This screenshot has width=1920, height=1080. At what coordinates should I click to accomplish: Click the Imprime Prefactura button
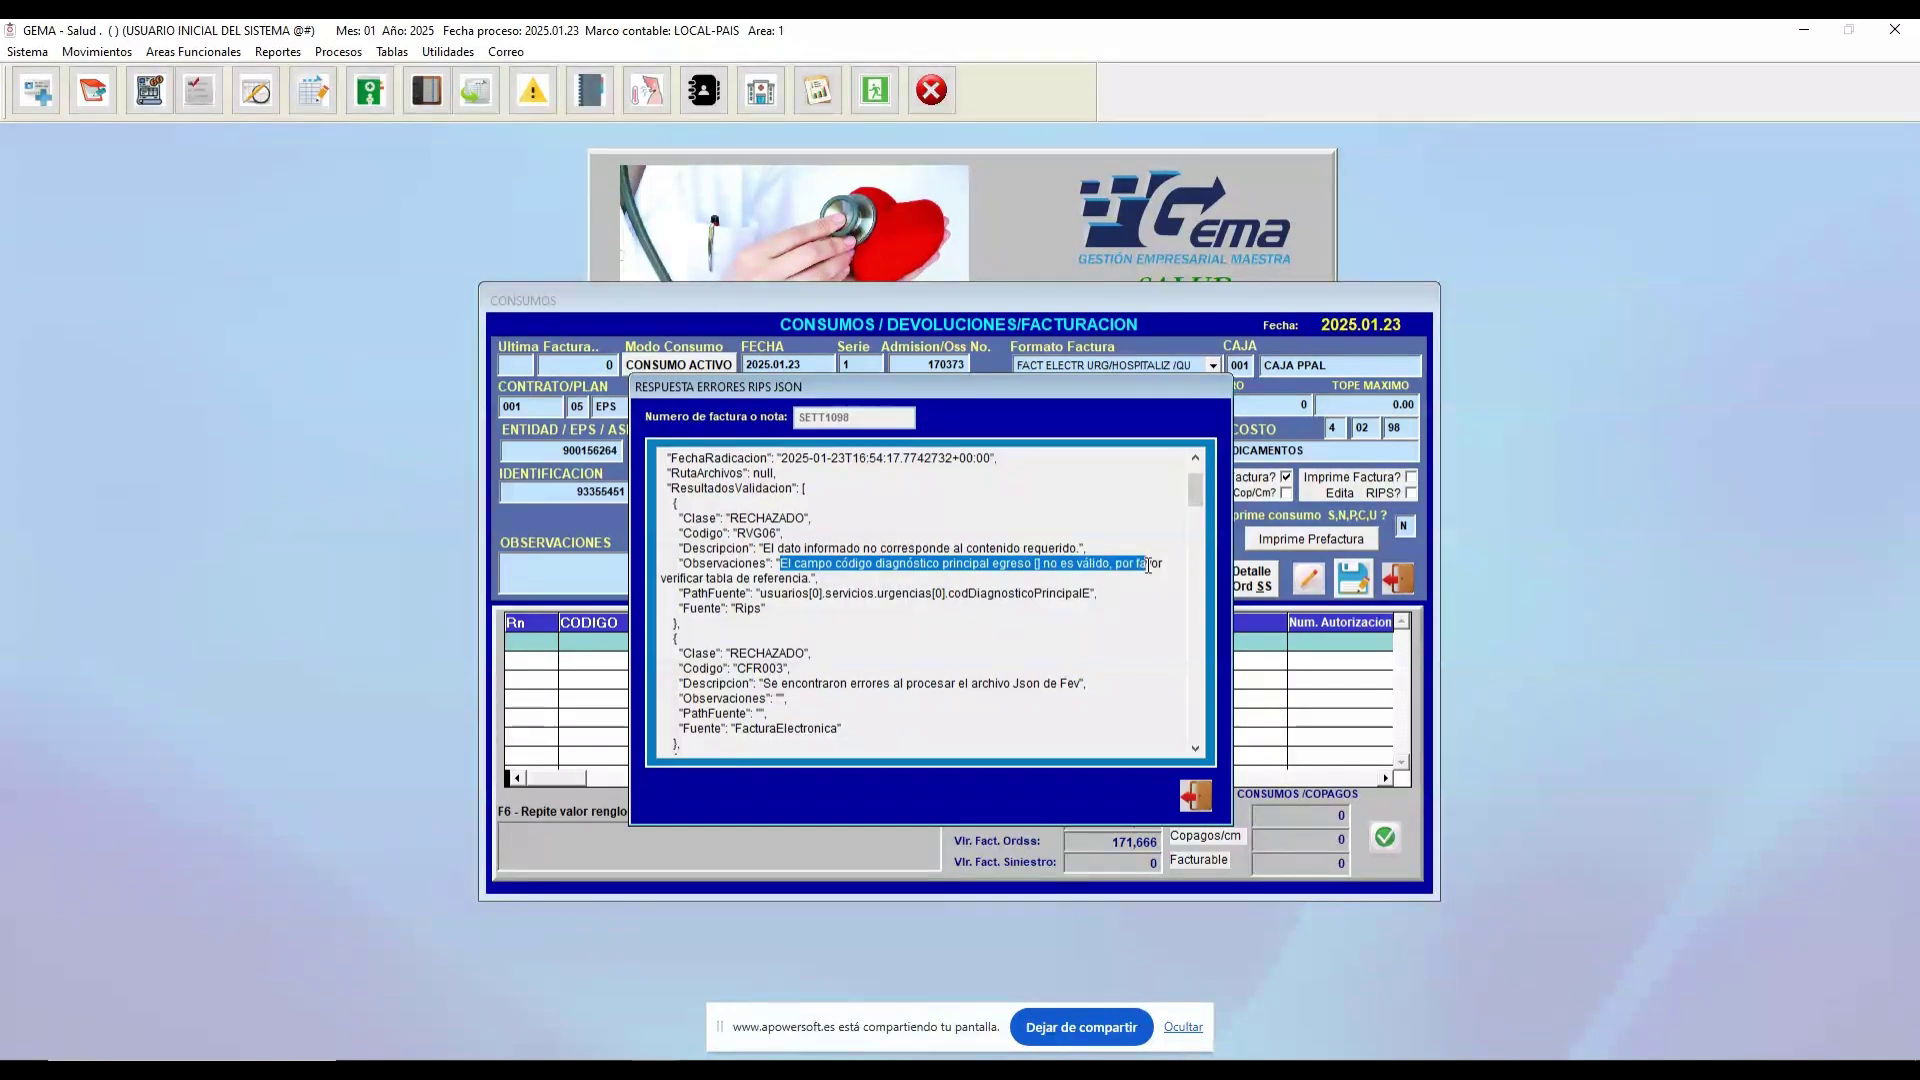pos(1311,539)
